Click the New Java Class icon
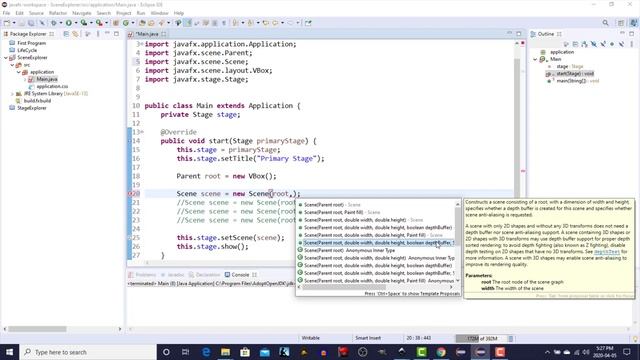The height and width of the screenshot is (360, 640). coord(126,23)
